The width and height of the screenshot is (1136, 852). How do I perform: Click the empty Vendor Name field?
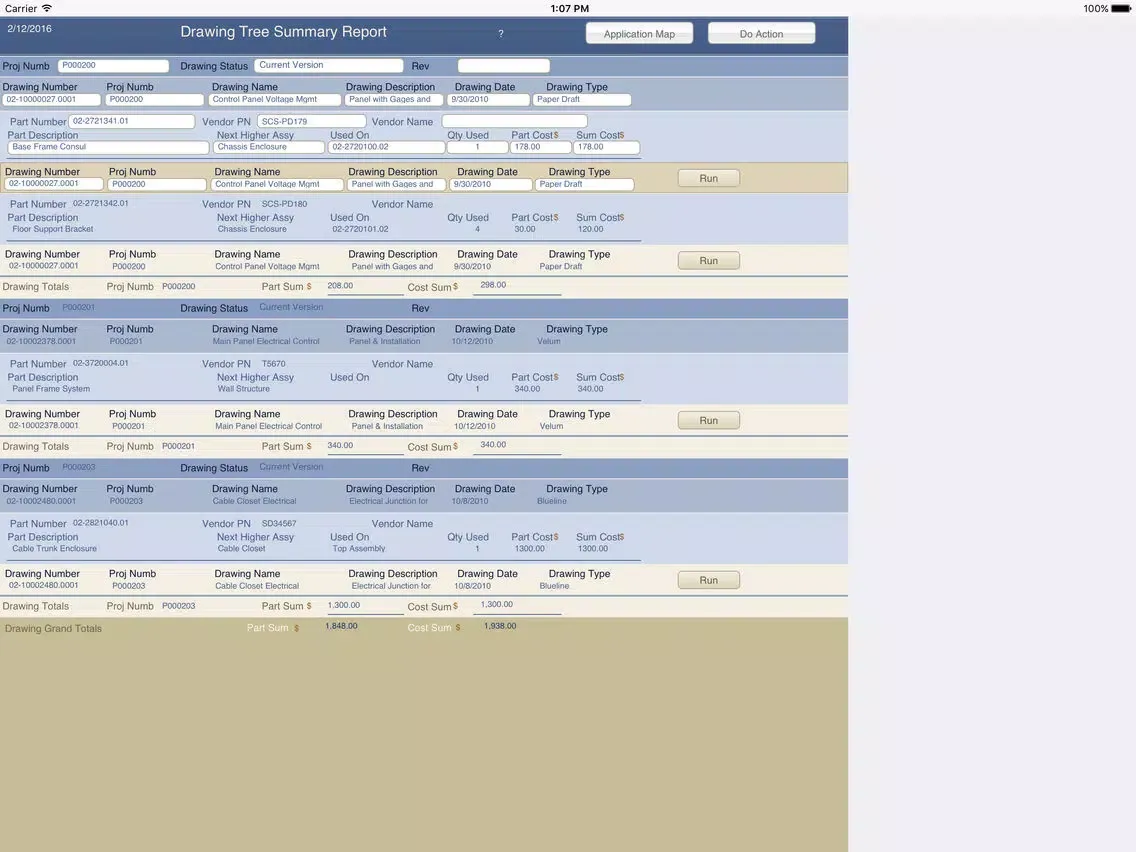click(x=514, y=121)
